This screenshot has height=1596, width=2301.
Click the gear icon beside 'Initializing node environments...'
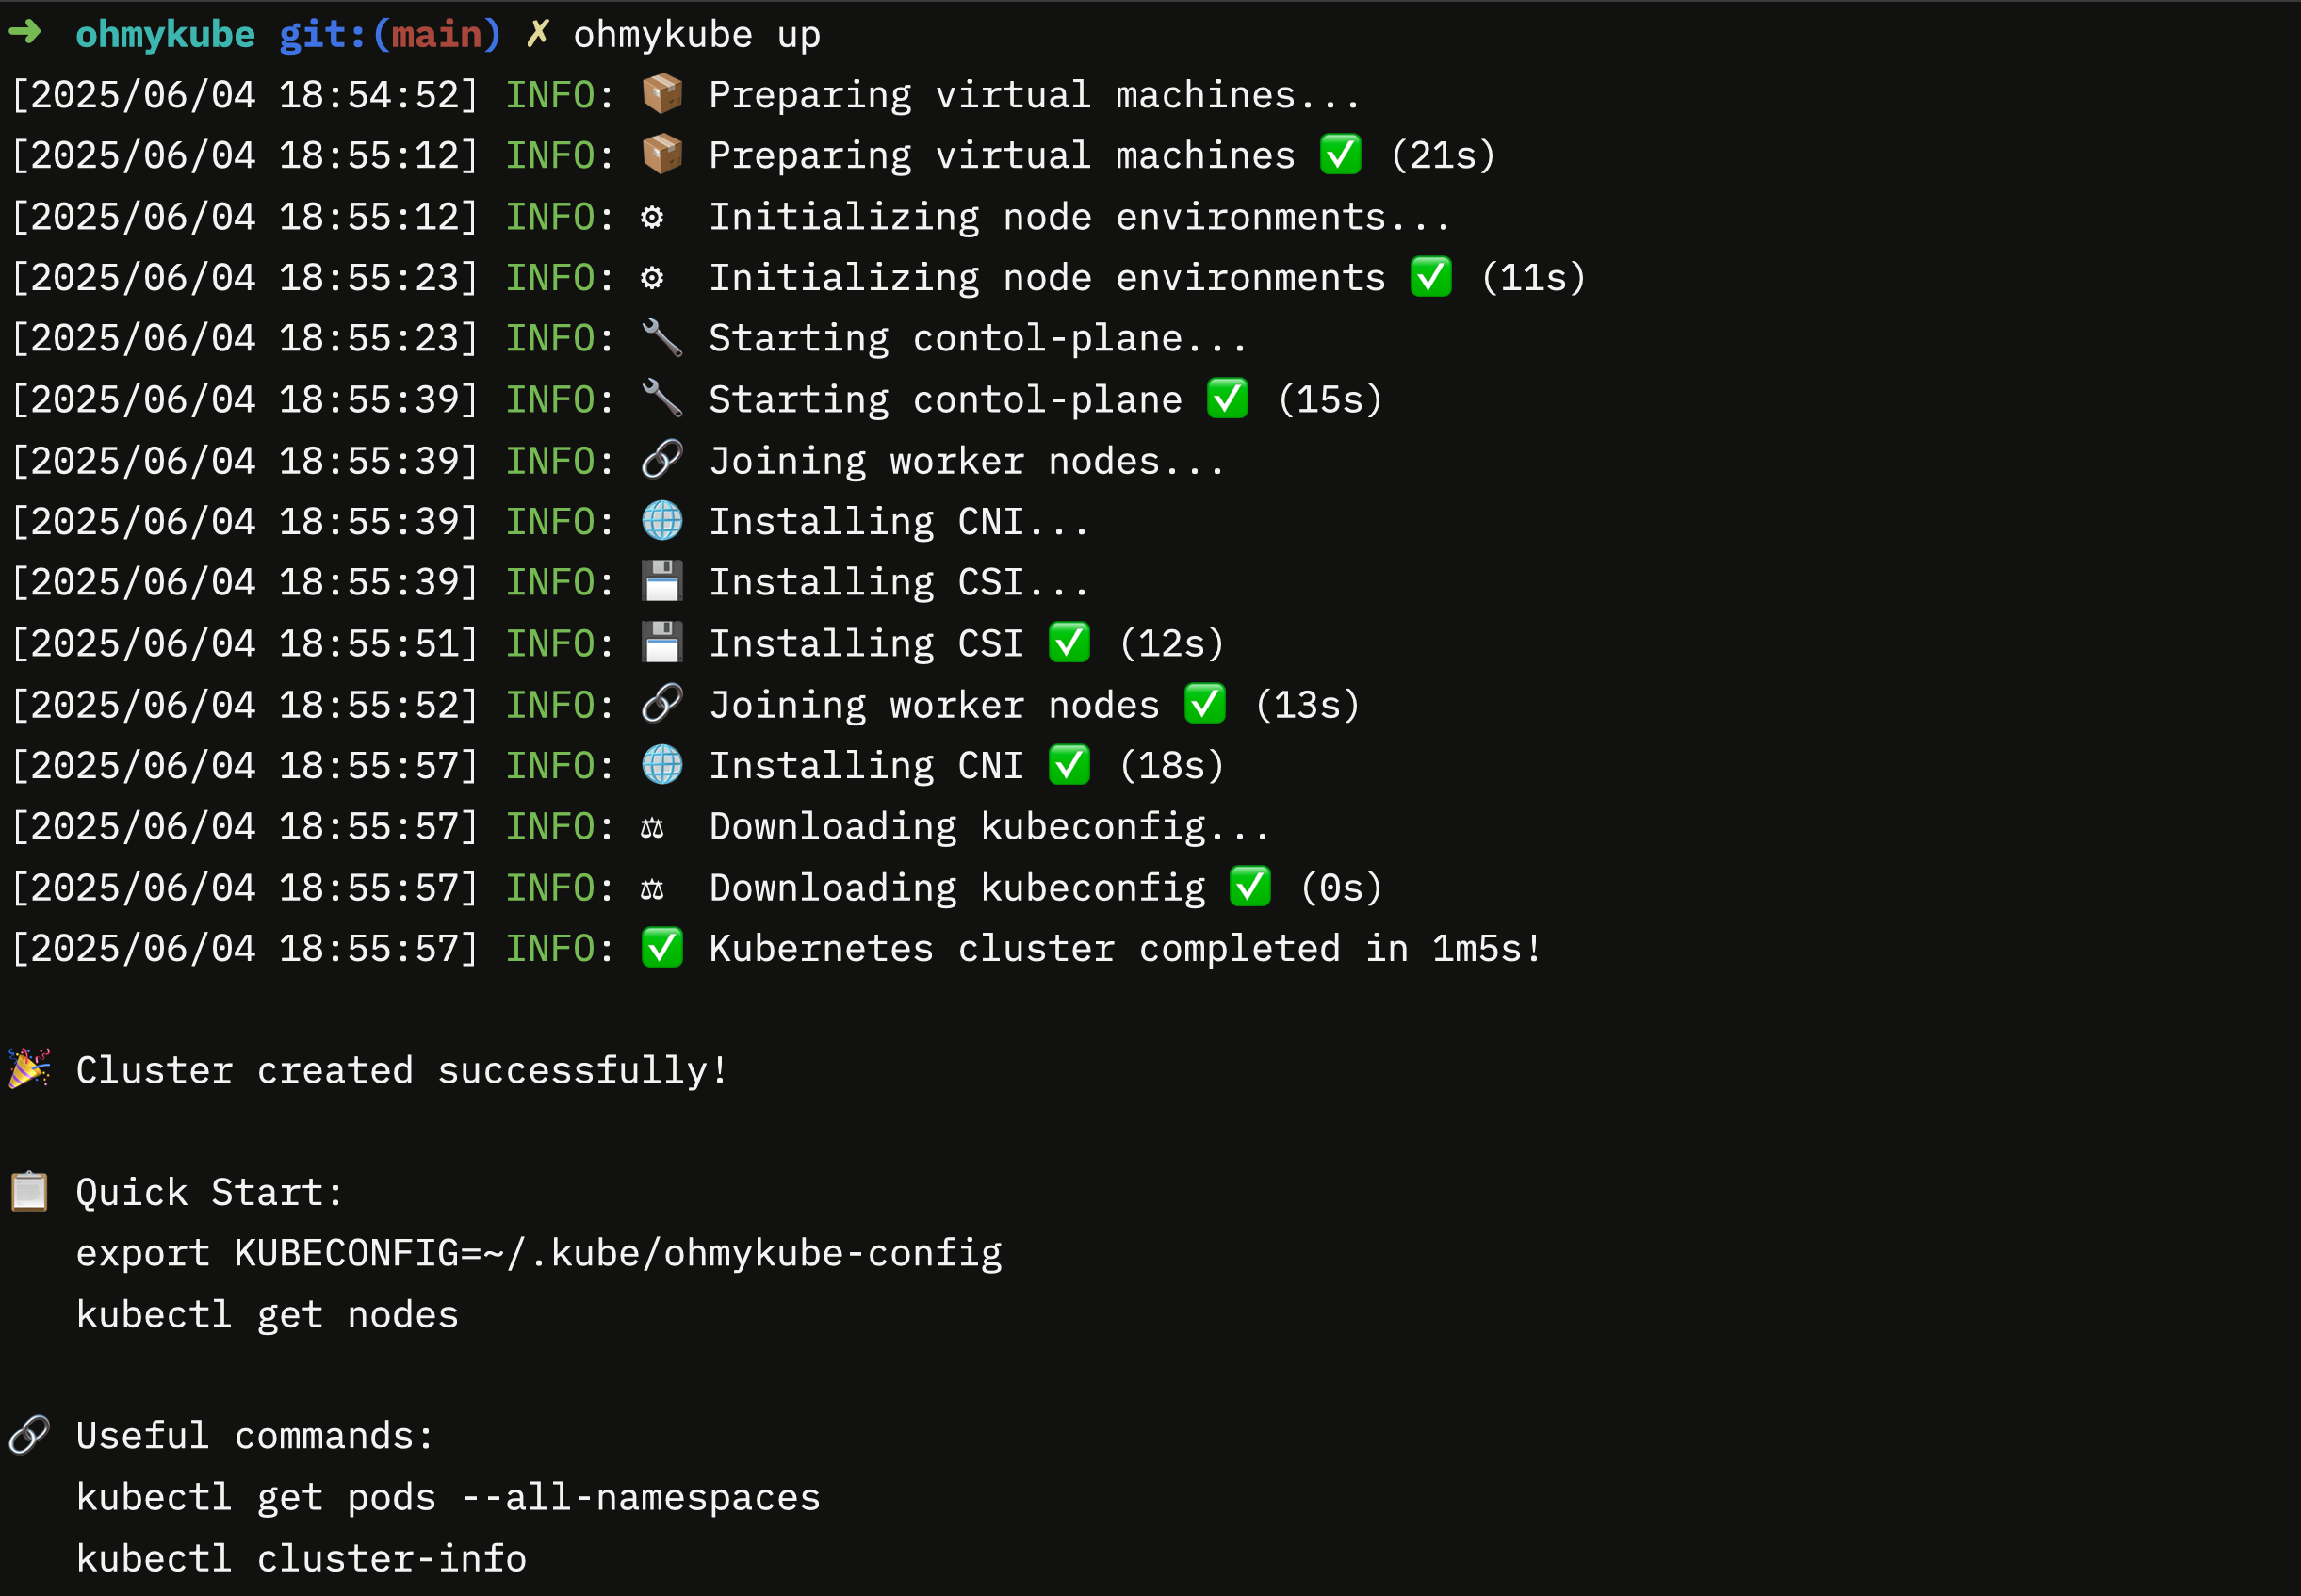coord(652,217)
